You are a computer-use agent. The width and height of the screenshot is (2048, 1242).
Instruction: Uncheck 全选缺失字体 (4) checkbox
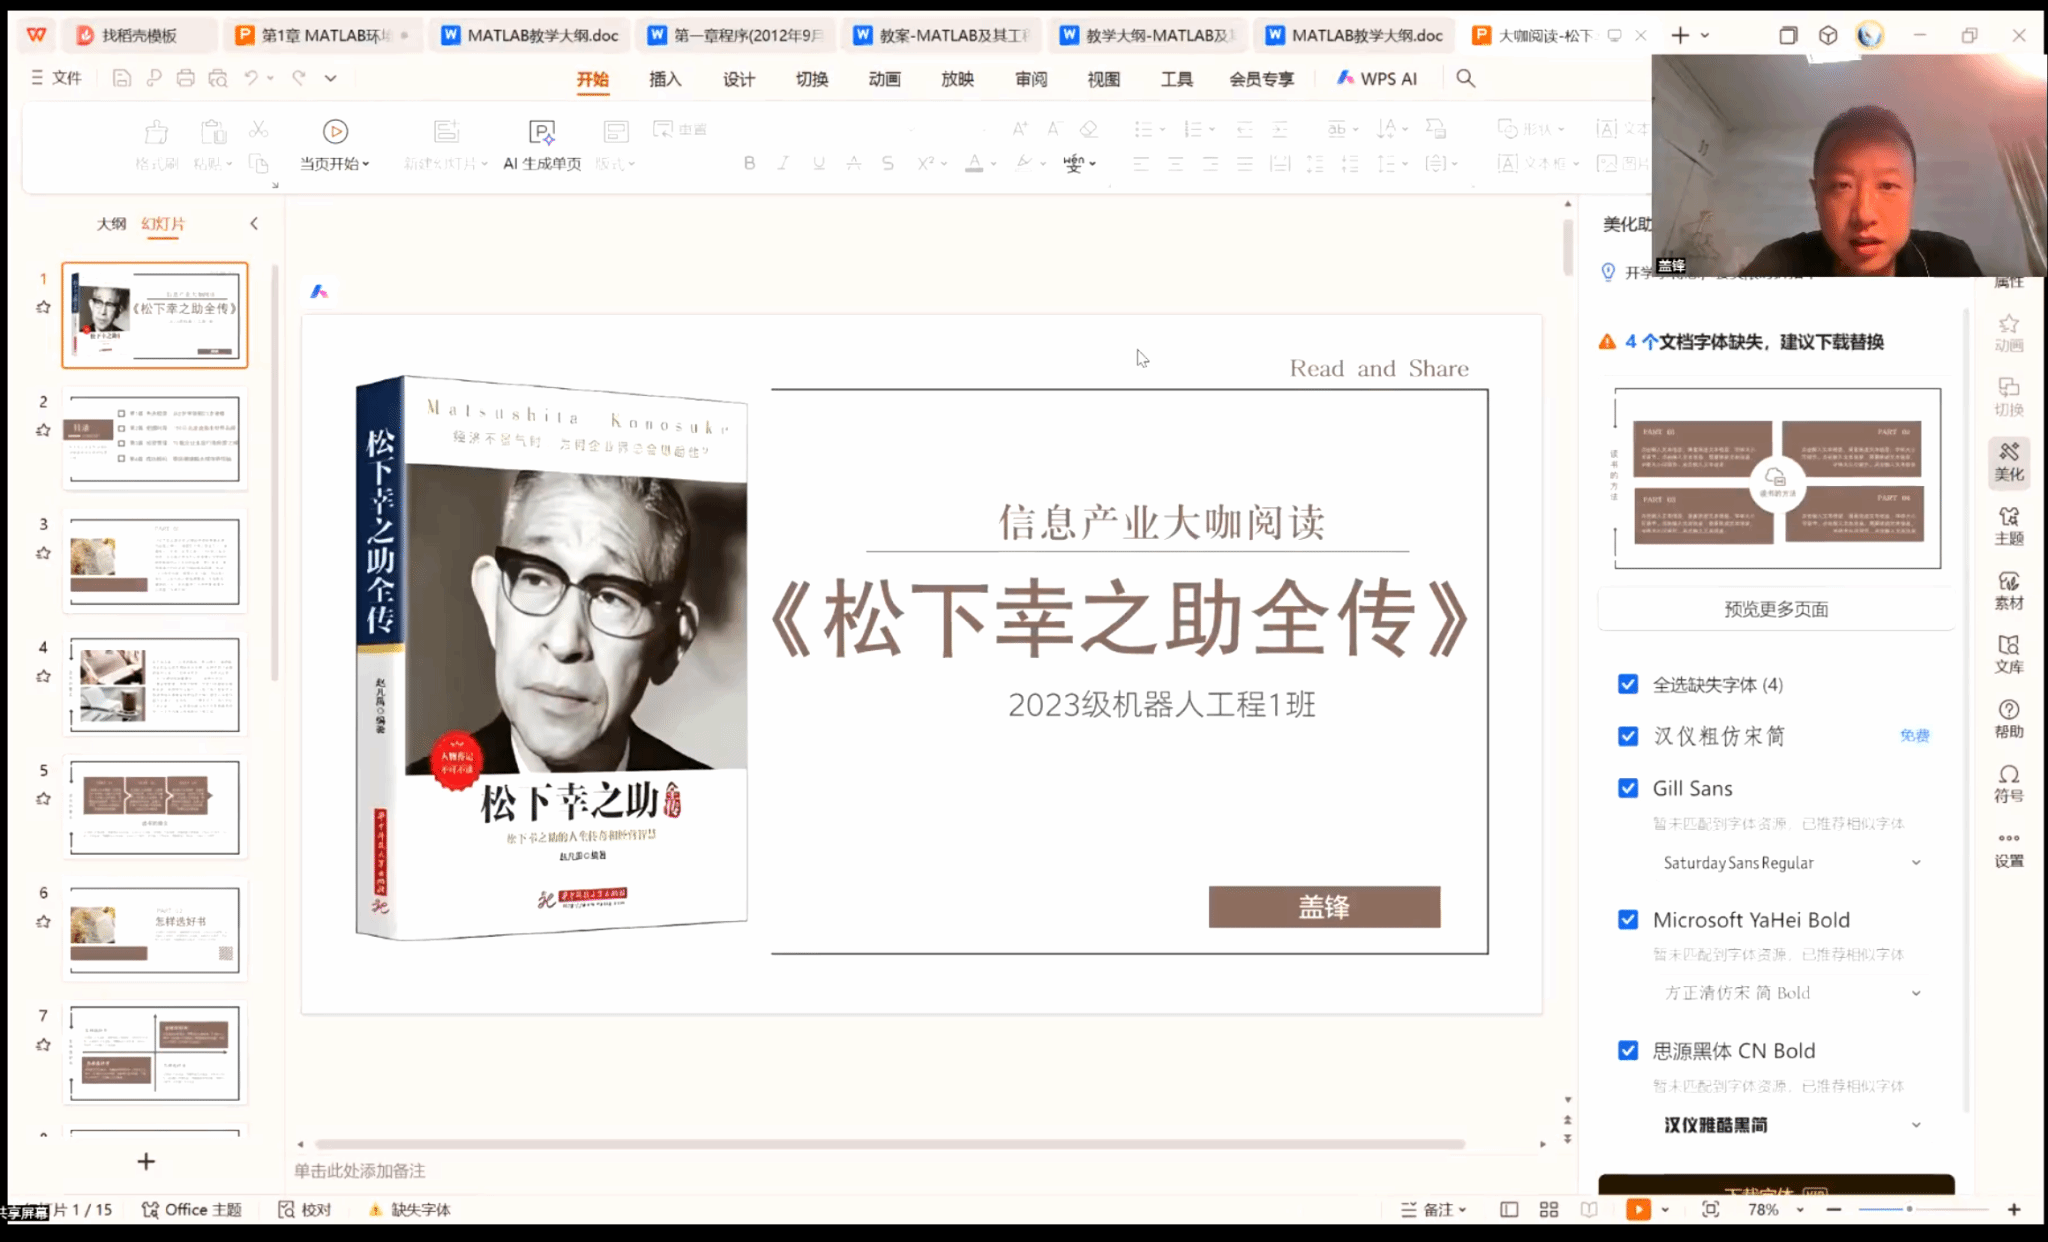coord(1628,684)
